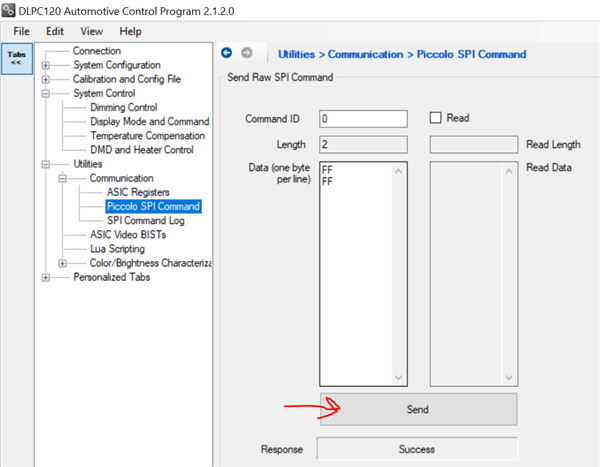Open Display Mode and Command page
The width and height of the screenshot is (600, 467).
coord(150,122)
